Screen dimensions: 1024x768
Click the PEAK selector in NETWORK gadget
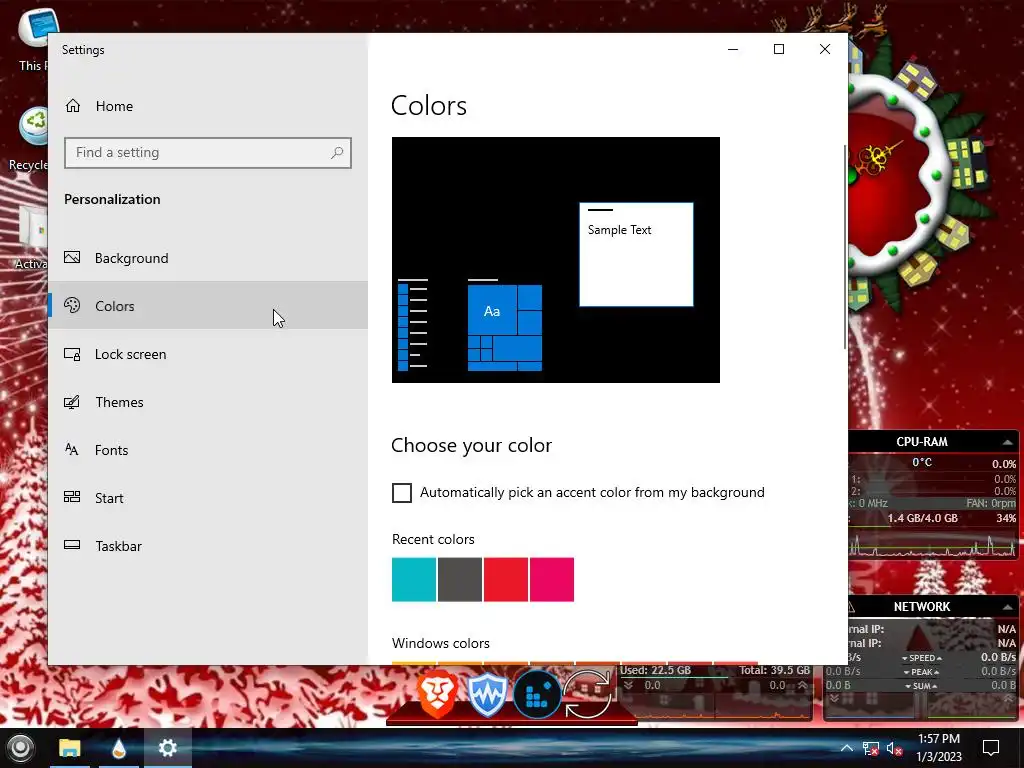[921, 672]
